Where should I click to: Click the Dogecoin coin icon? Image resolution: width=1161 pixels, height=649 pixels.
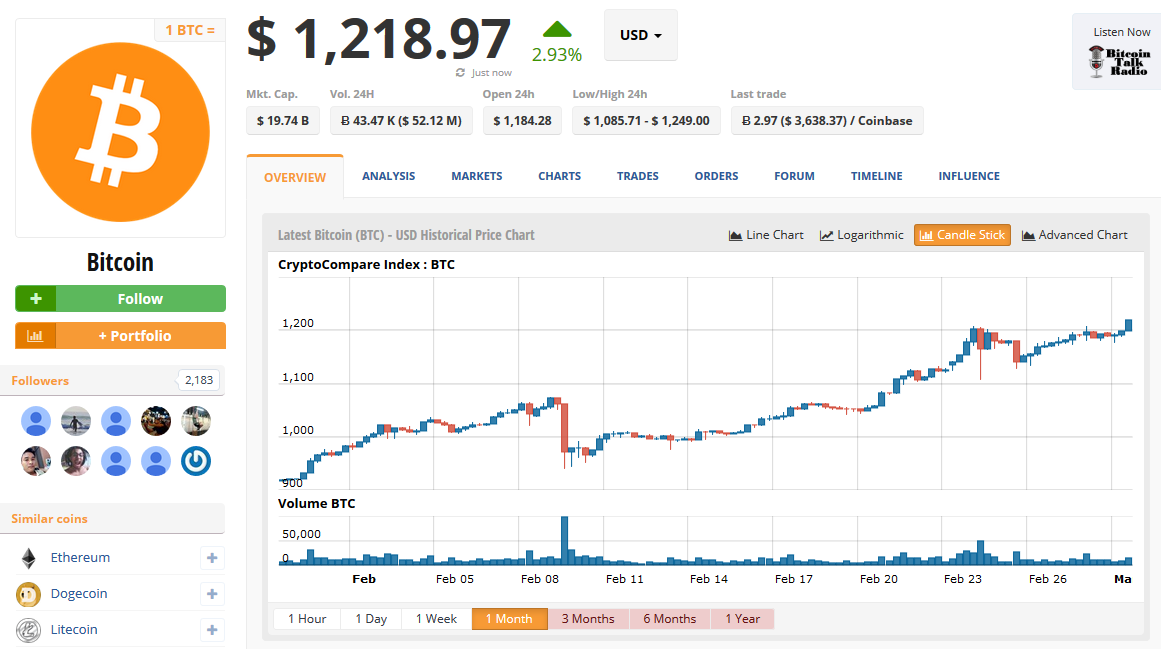click(28, 594)
